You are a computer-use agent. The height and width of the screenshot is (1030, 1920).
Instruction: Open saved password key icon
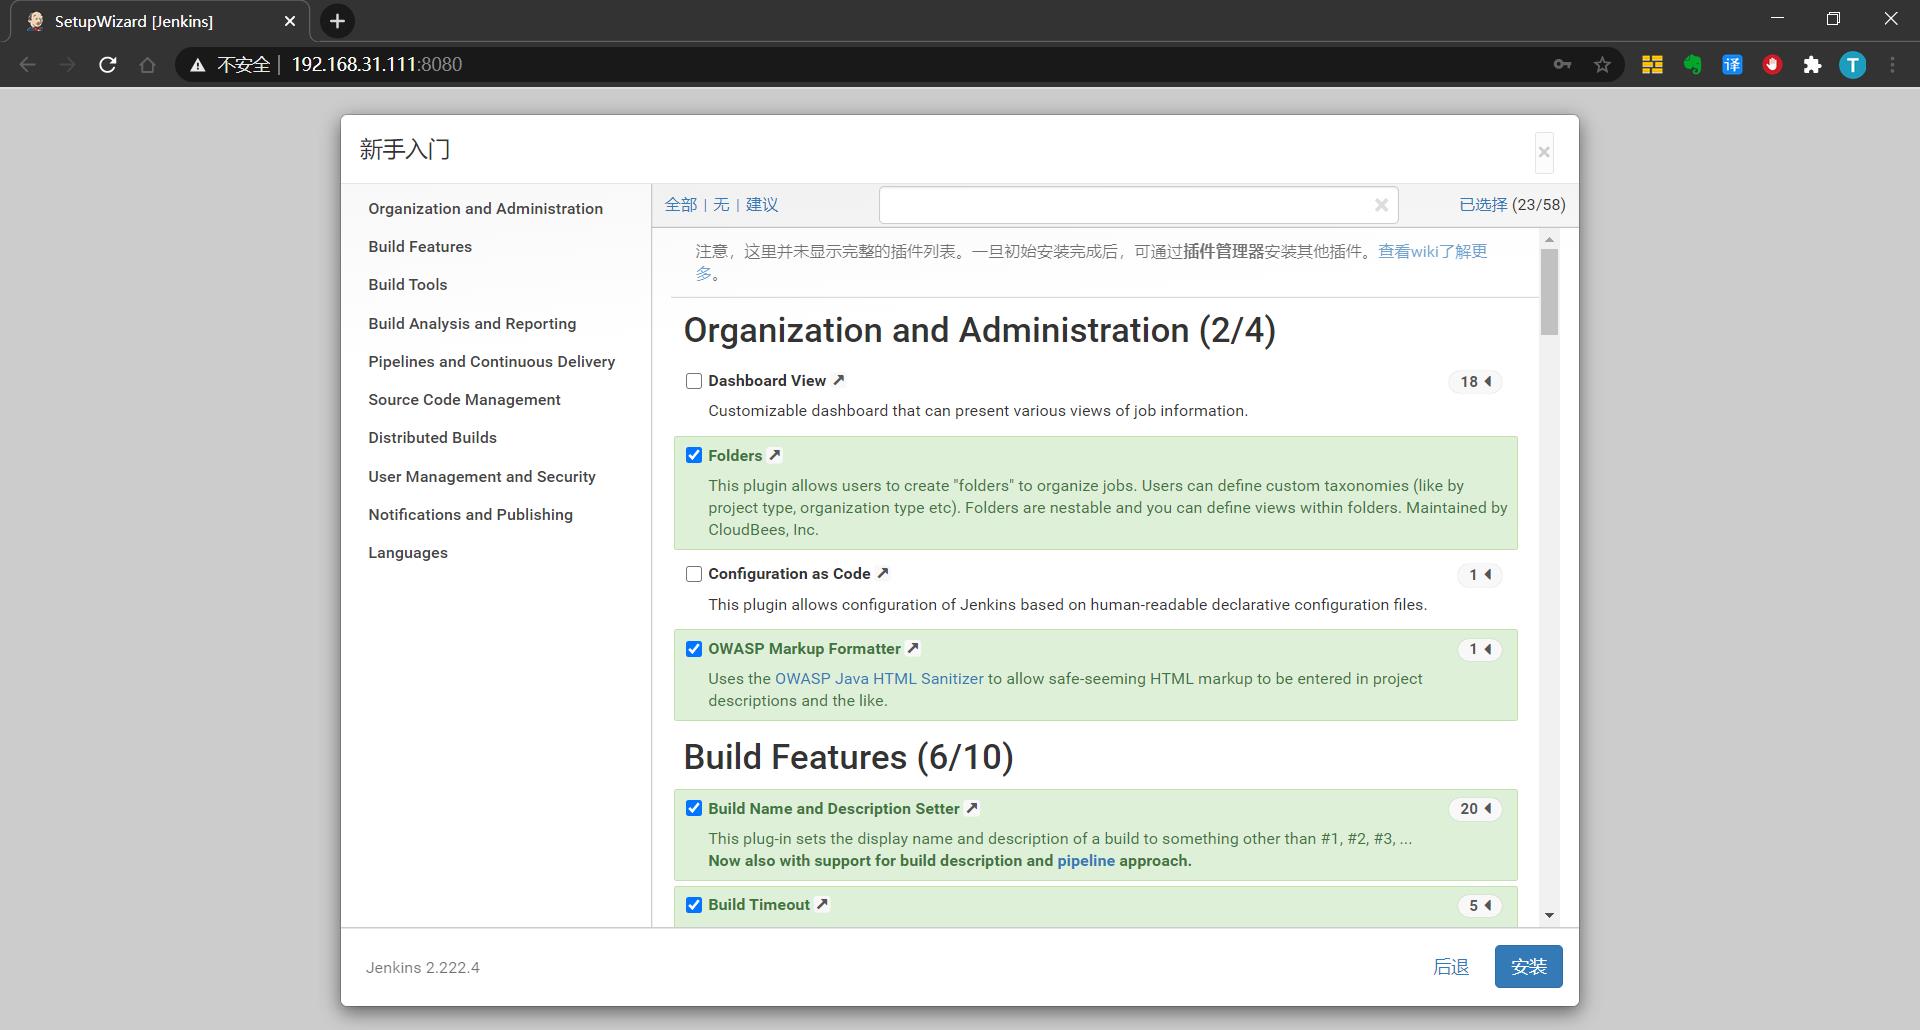[1562, 65]
